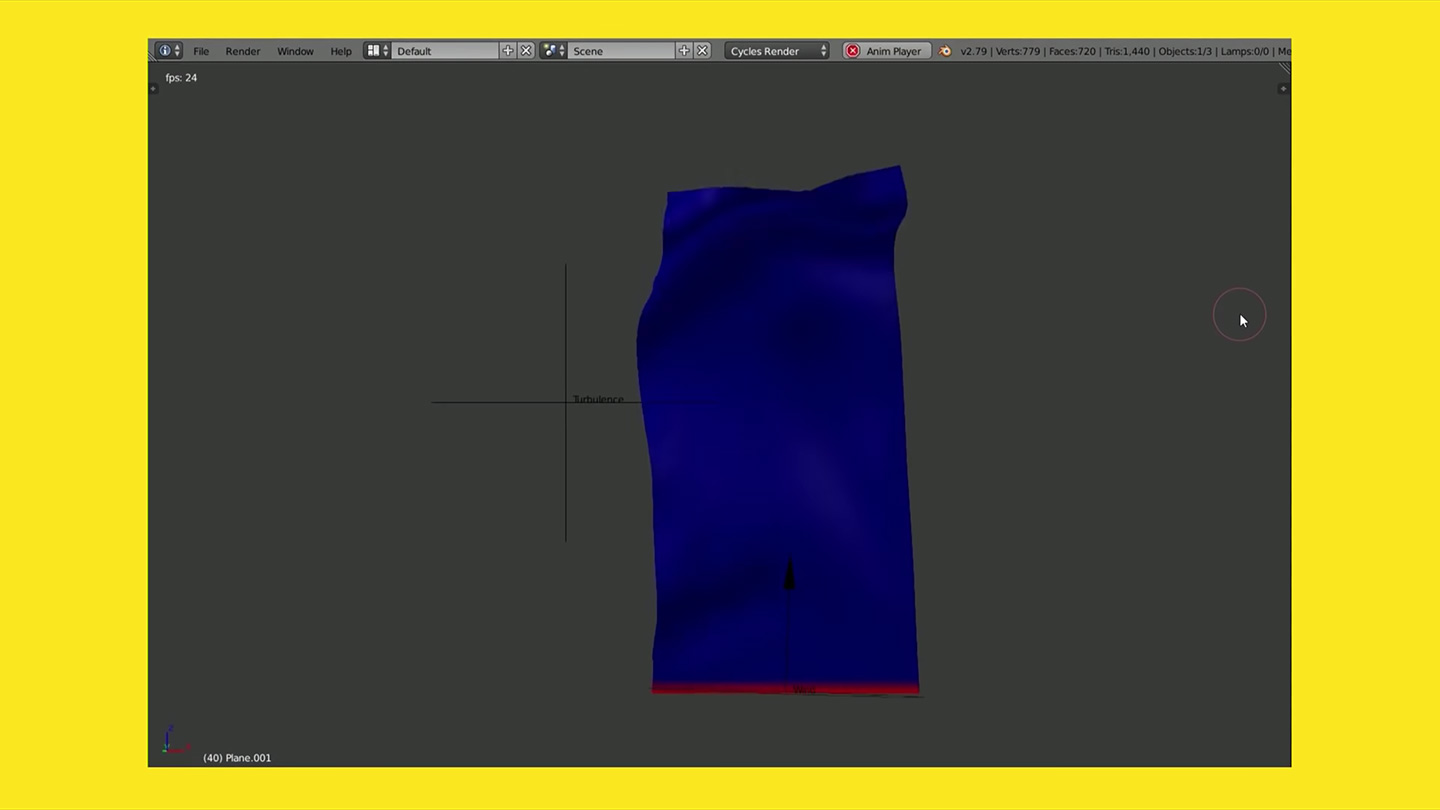Click the Blender logo icon in the header
The width and height of the screenshot is (1440, 810).
[x=945, y=50]
